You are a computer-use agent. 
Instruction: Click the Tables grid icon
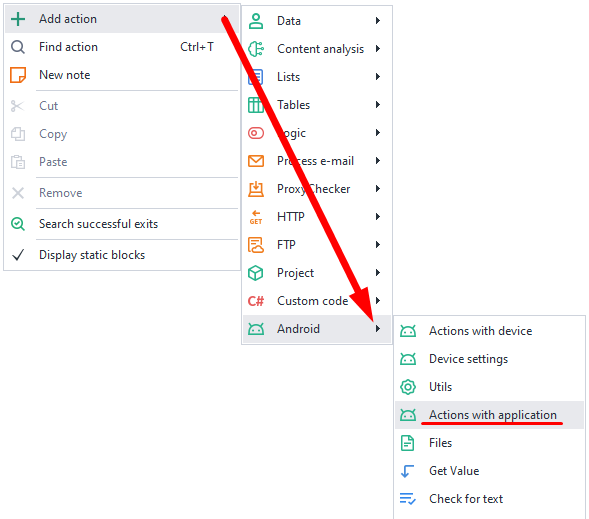(x=256, y=105)
